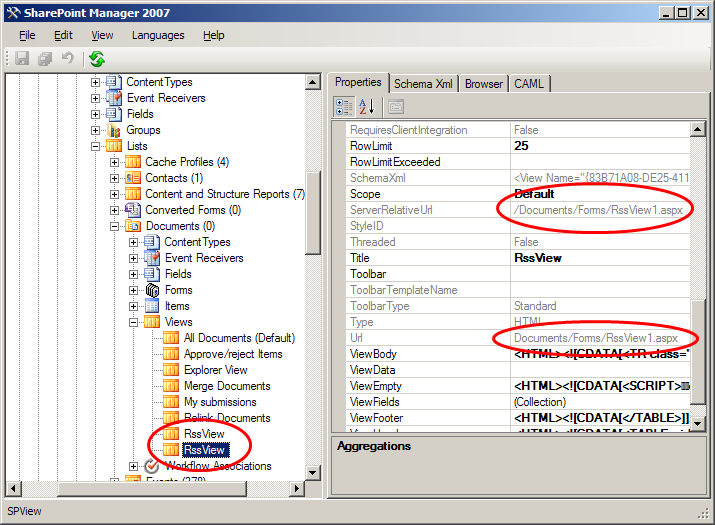Expand Content and Structure Reports list
715x525 pixels.
(114, 194)
